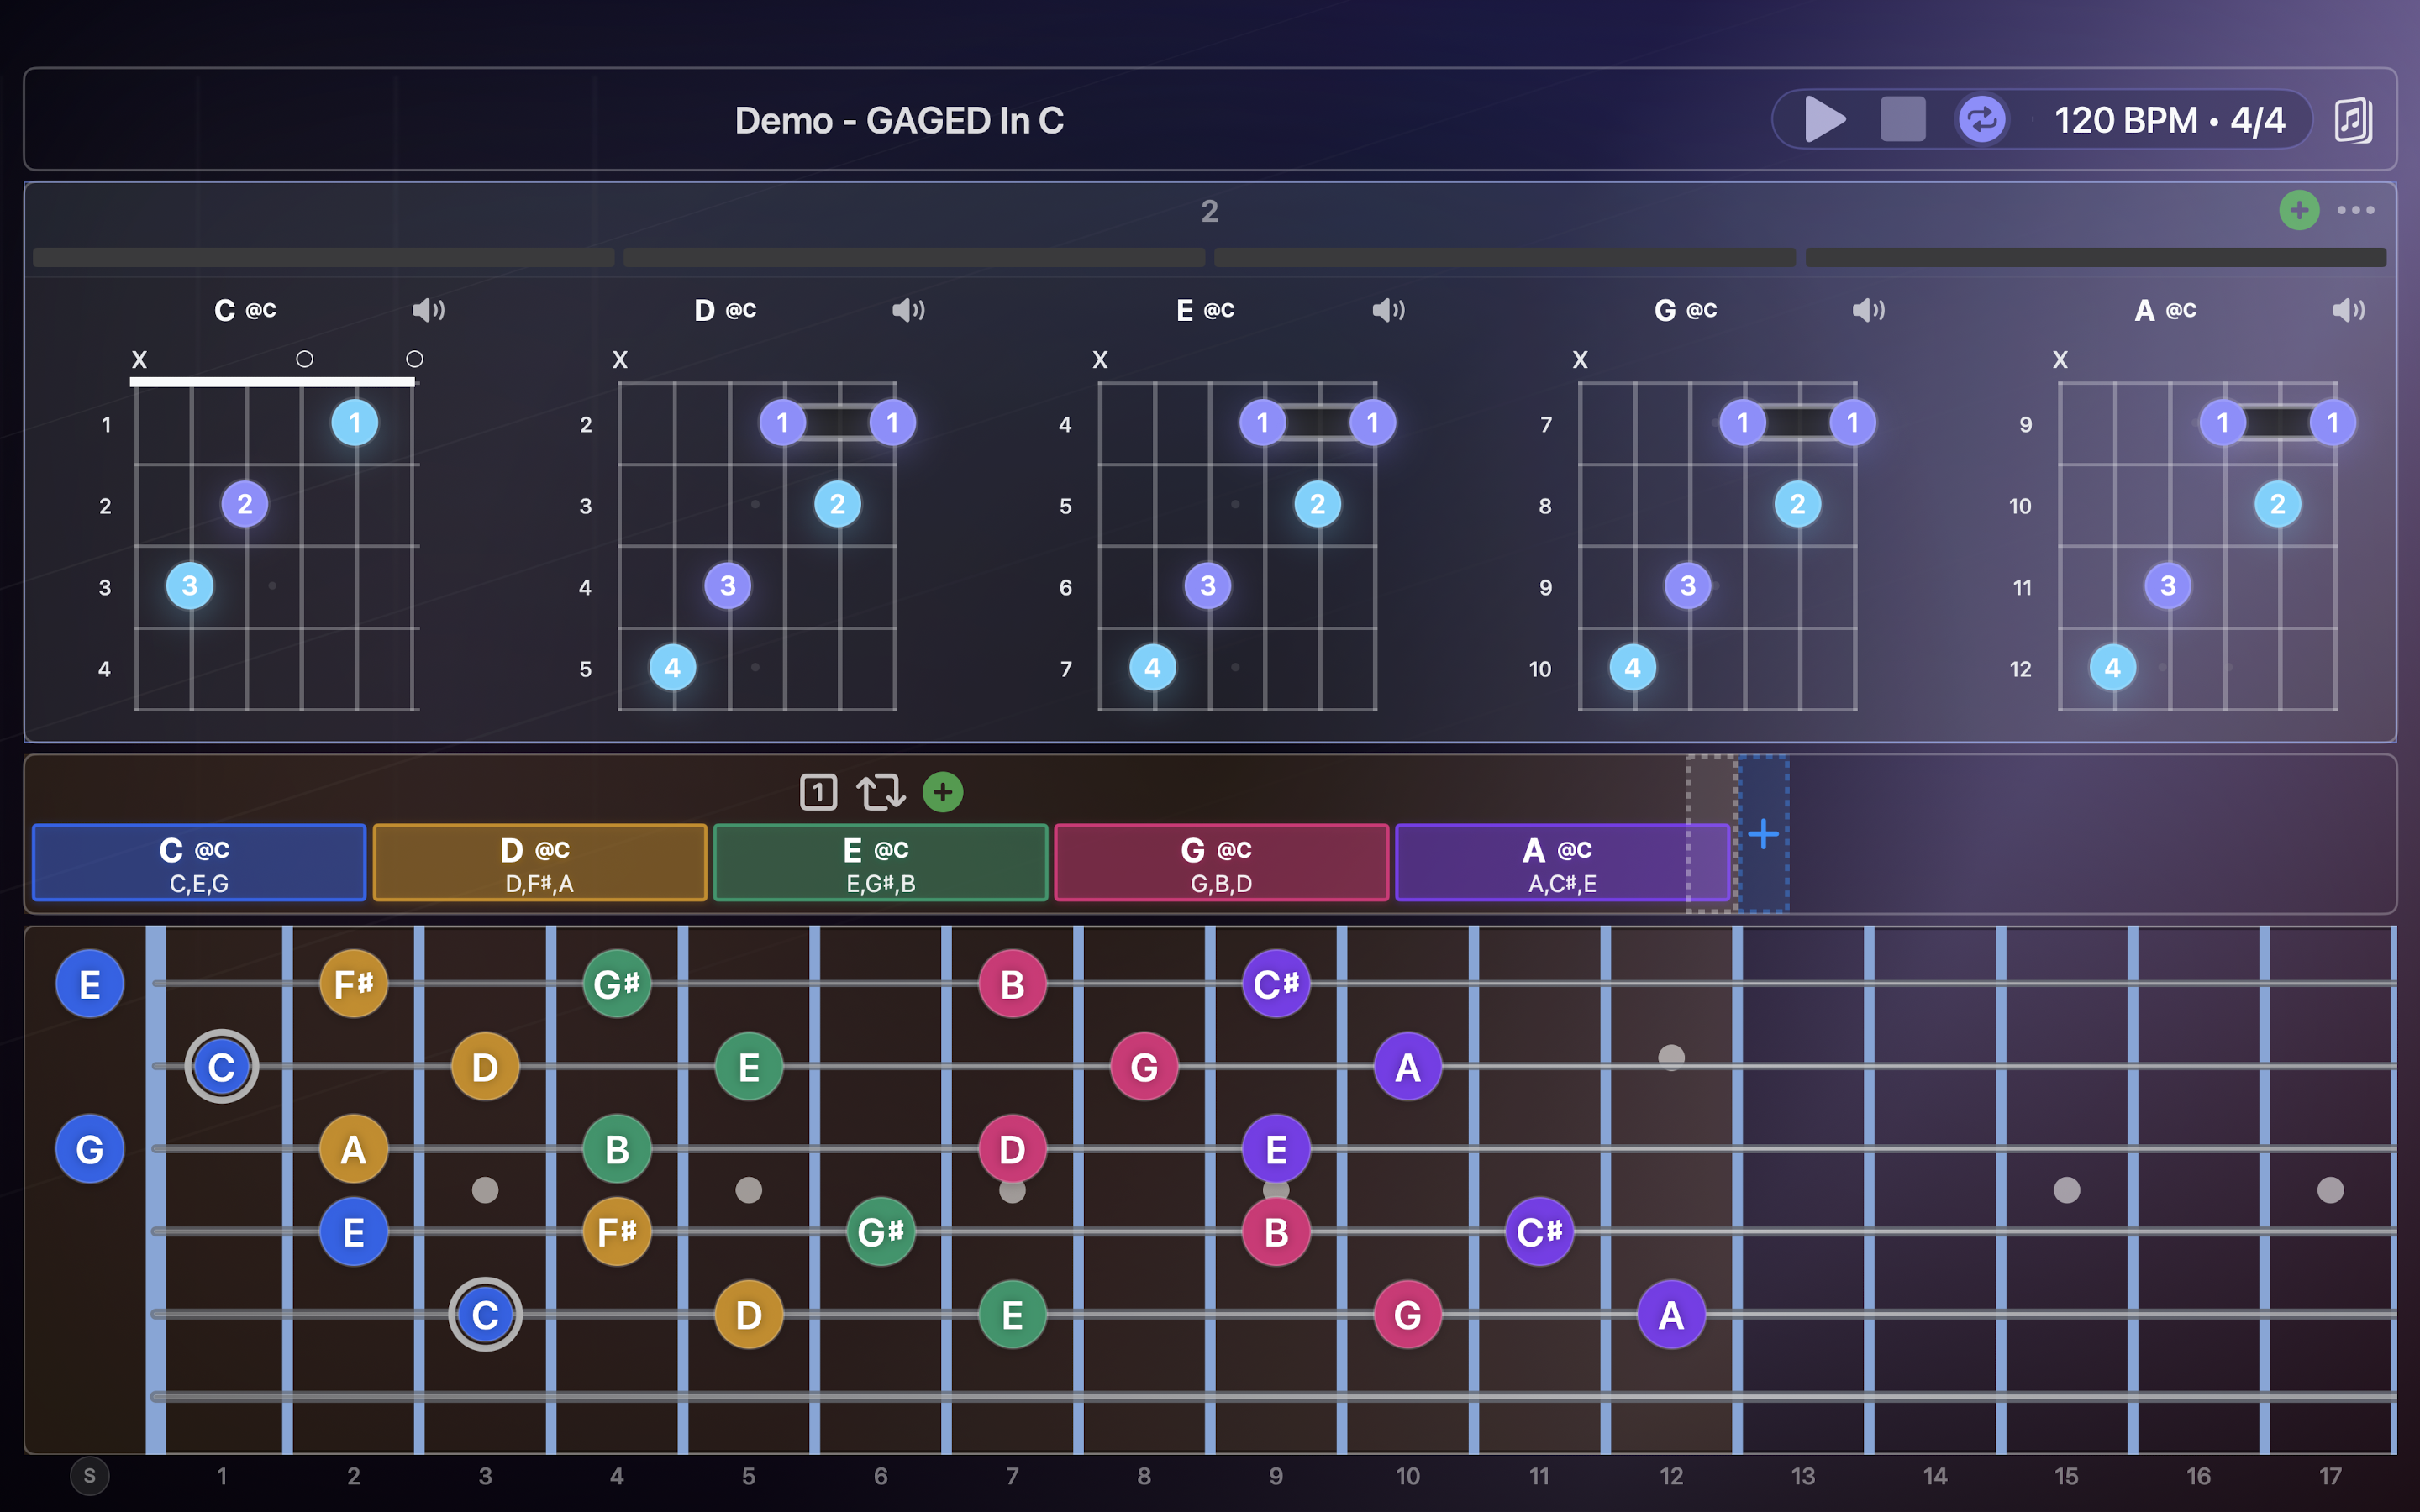Open the song library icon in top-right corner
2420x1512 pixels.
[2355, 120]
